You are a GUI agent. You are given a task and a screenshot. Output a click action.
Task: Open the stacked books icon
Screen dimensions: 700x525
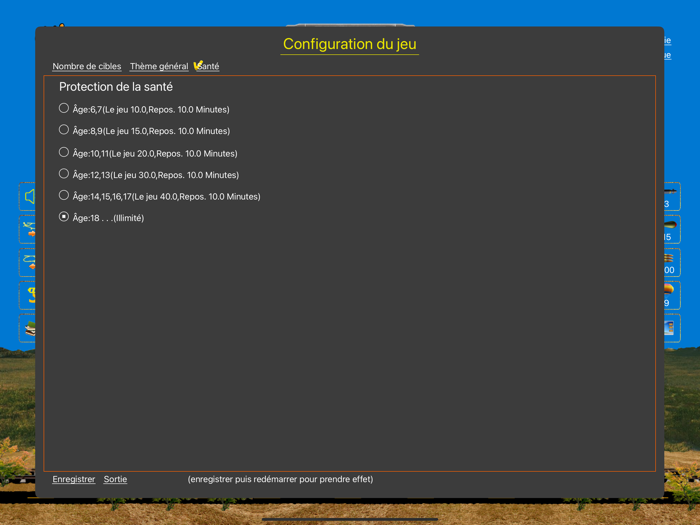click(x=28, y=329)
